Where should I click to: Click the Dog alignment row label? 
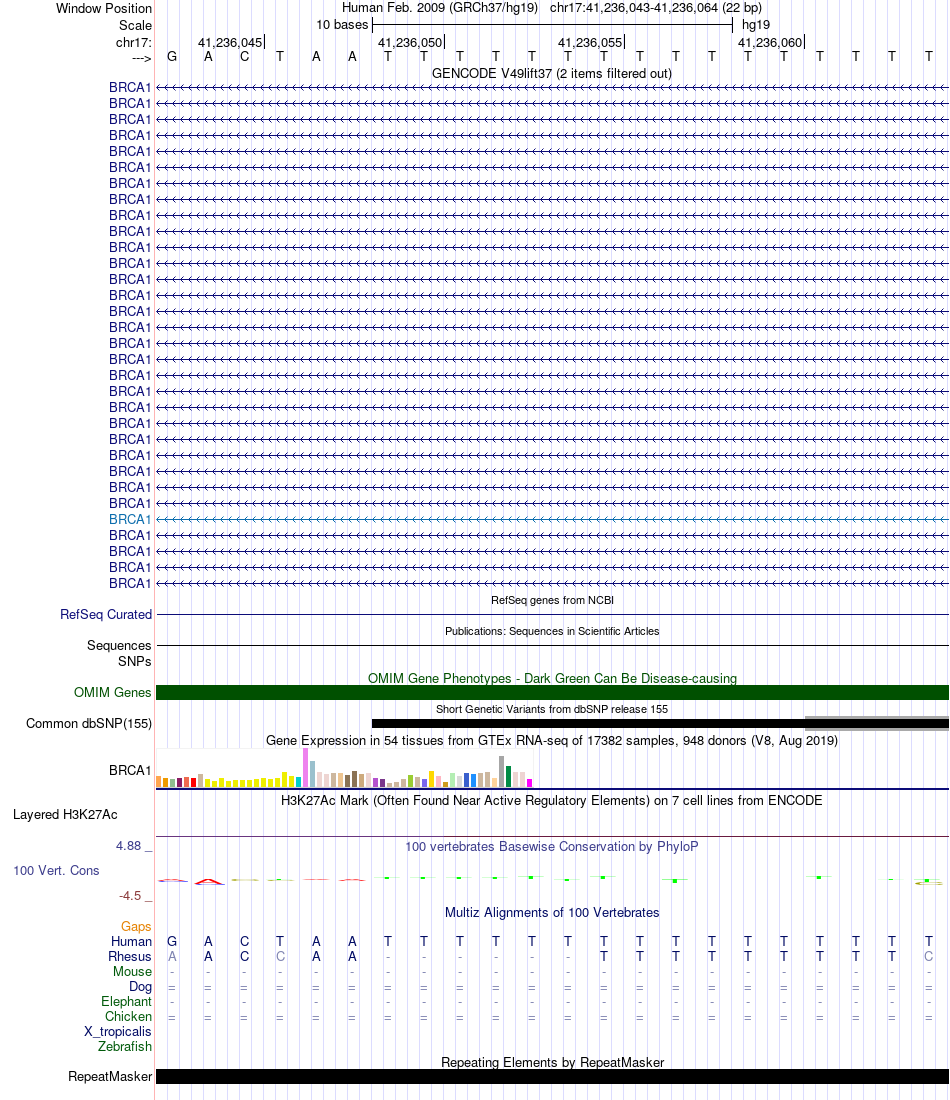point(140,987)
